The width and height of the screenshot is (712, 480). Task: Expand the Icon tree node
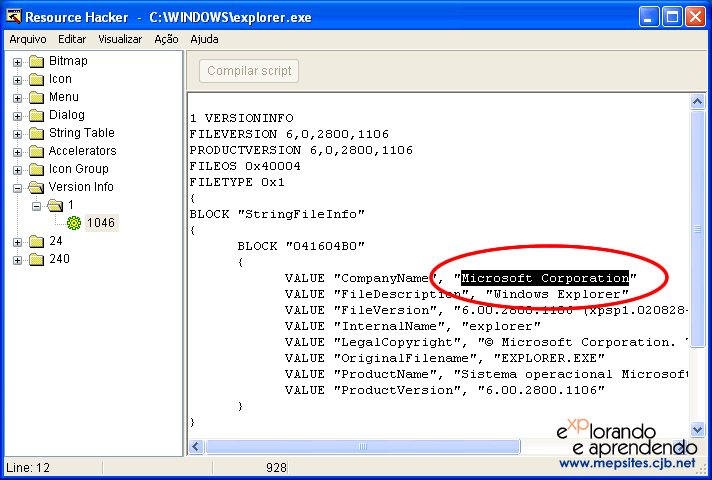(x=17, y=80)
